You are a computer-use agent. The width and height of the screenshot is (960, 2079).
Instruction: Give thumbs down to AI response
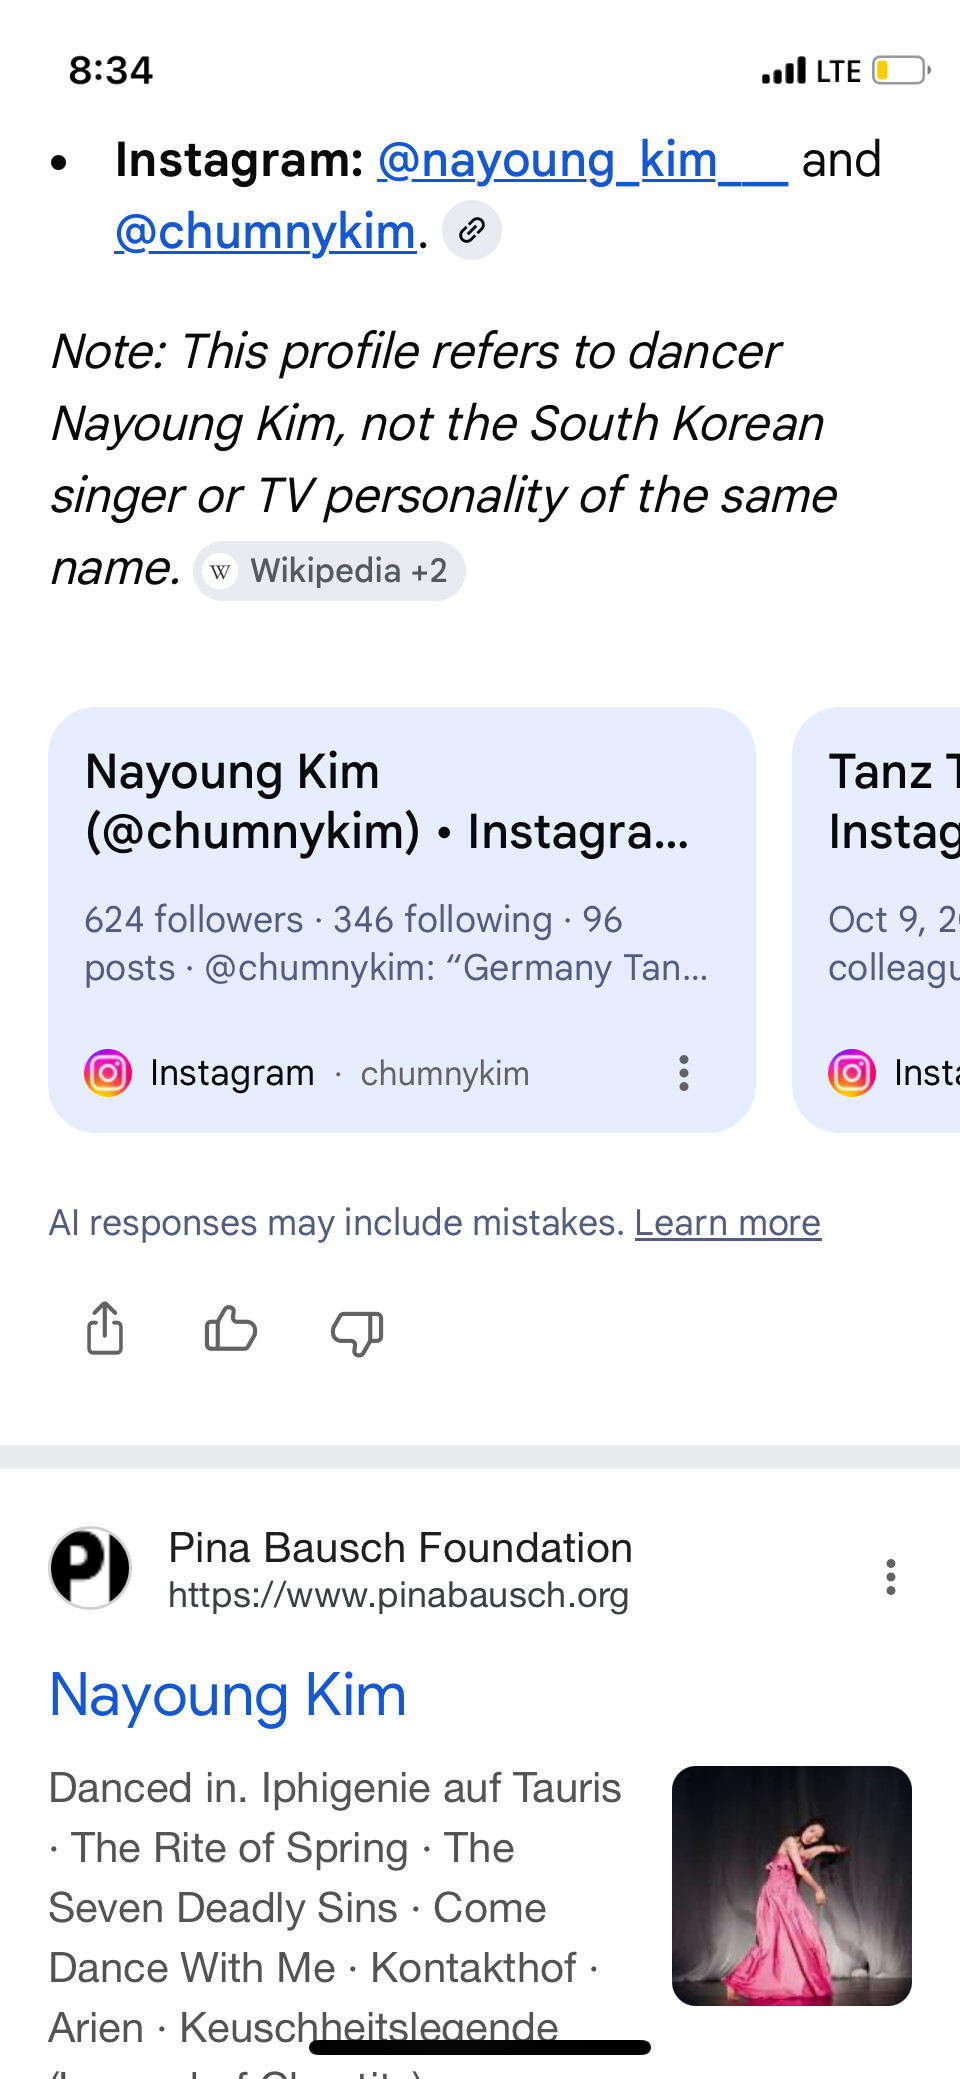(x=357, y=1332)
